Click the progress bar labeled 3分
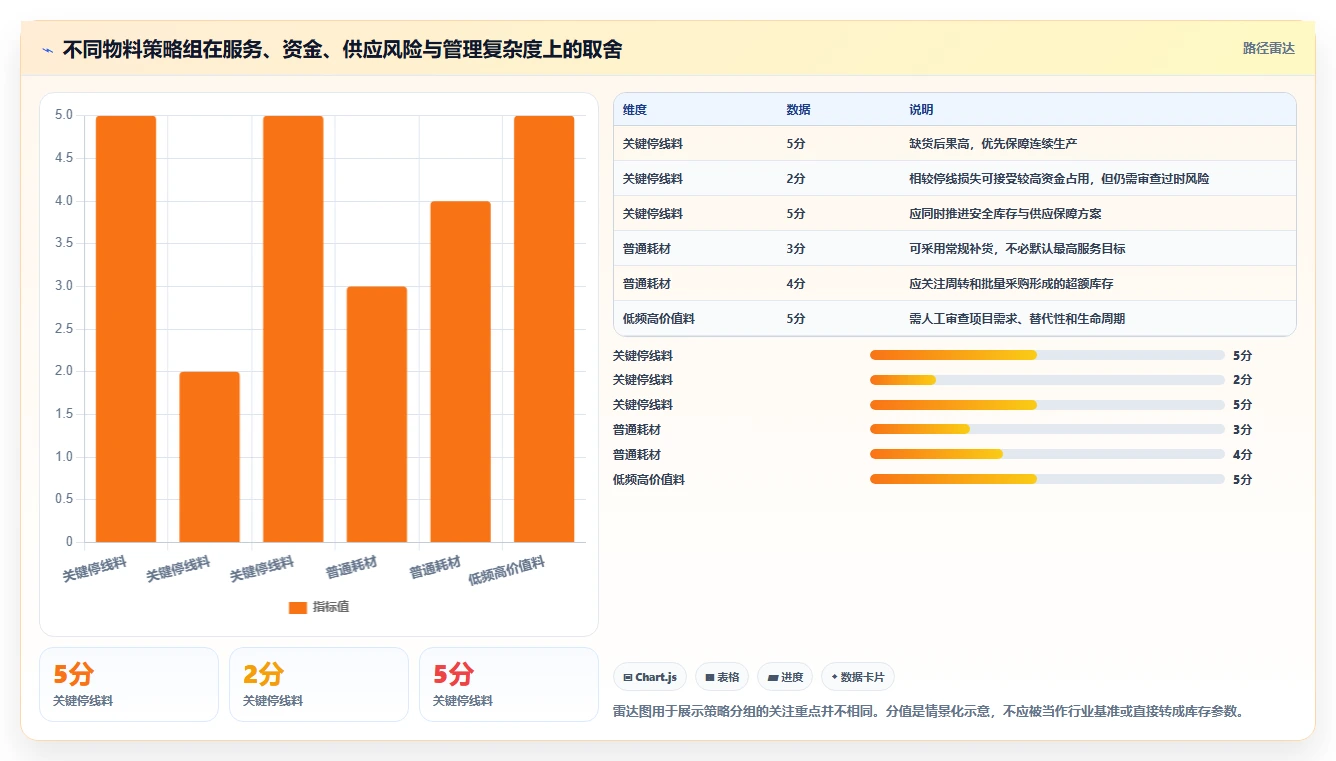 (1047, 430)
